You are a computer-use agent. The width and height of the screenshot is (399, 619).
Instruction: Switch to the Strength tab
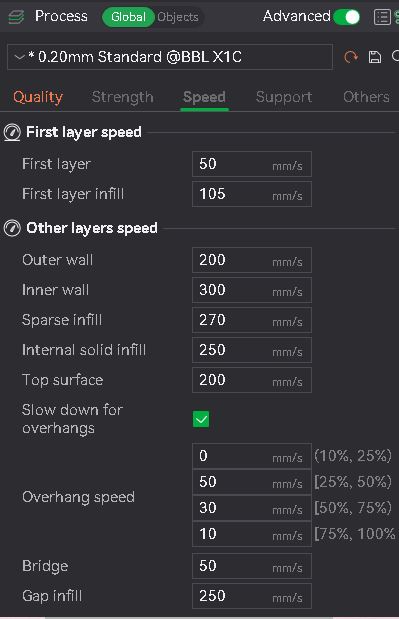(x=122, y=97)
